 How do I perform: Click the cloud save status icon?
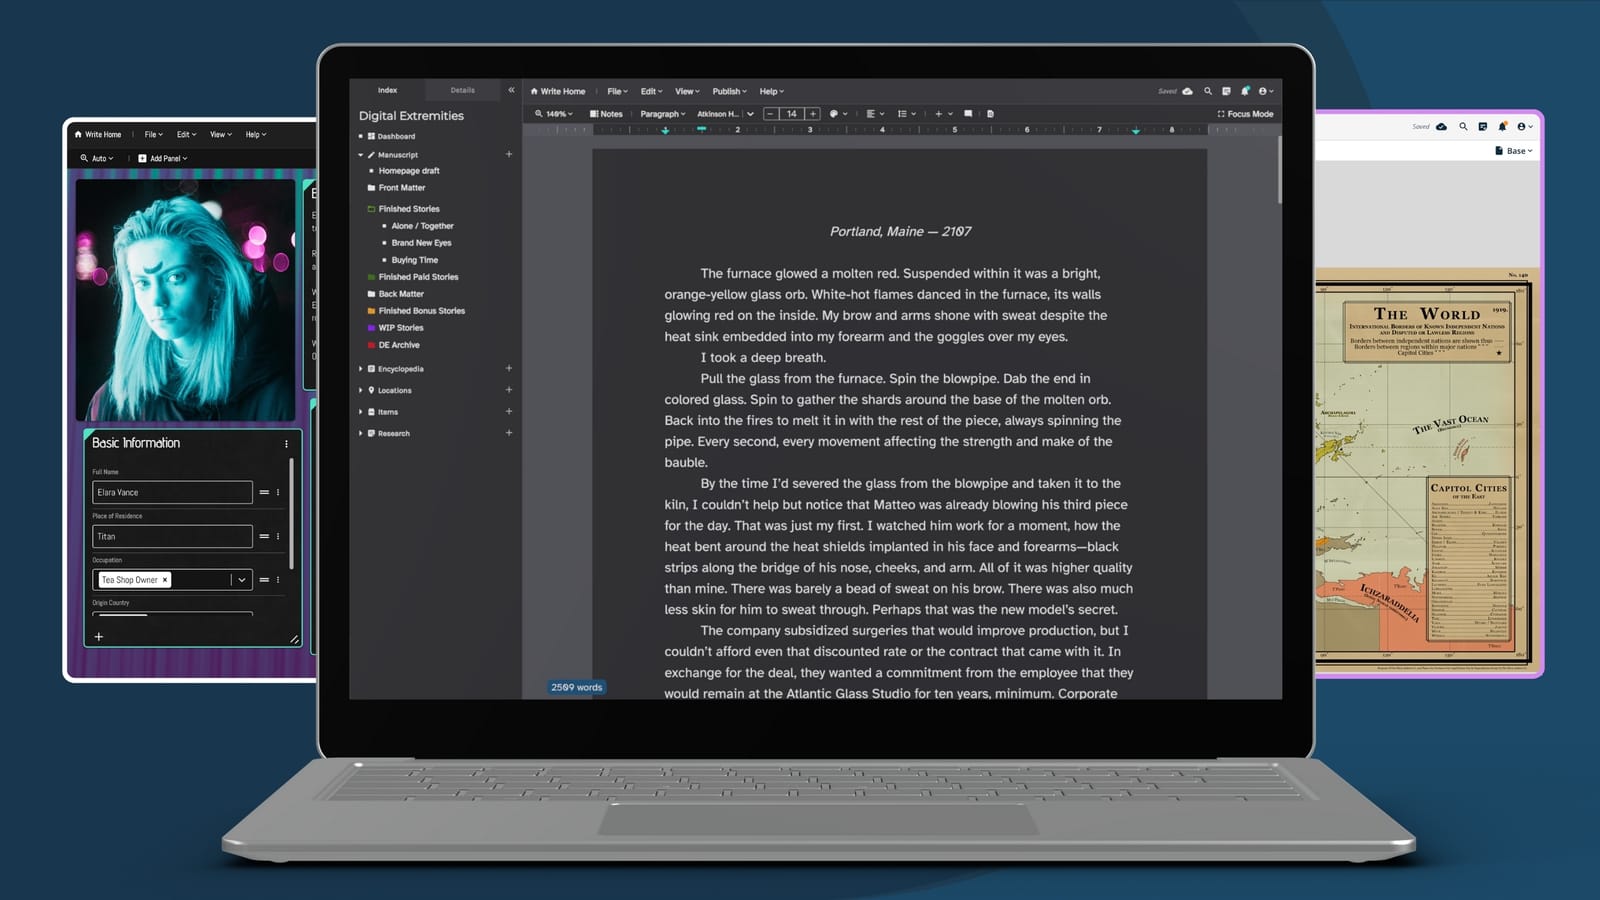pos(1187,91)
